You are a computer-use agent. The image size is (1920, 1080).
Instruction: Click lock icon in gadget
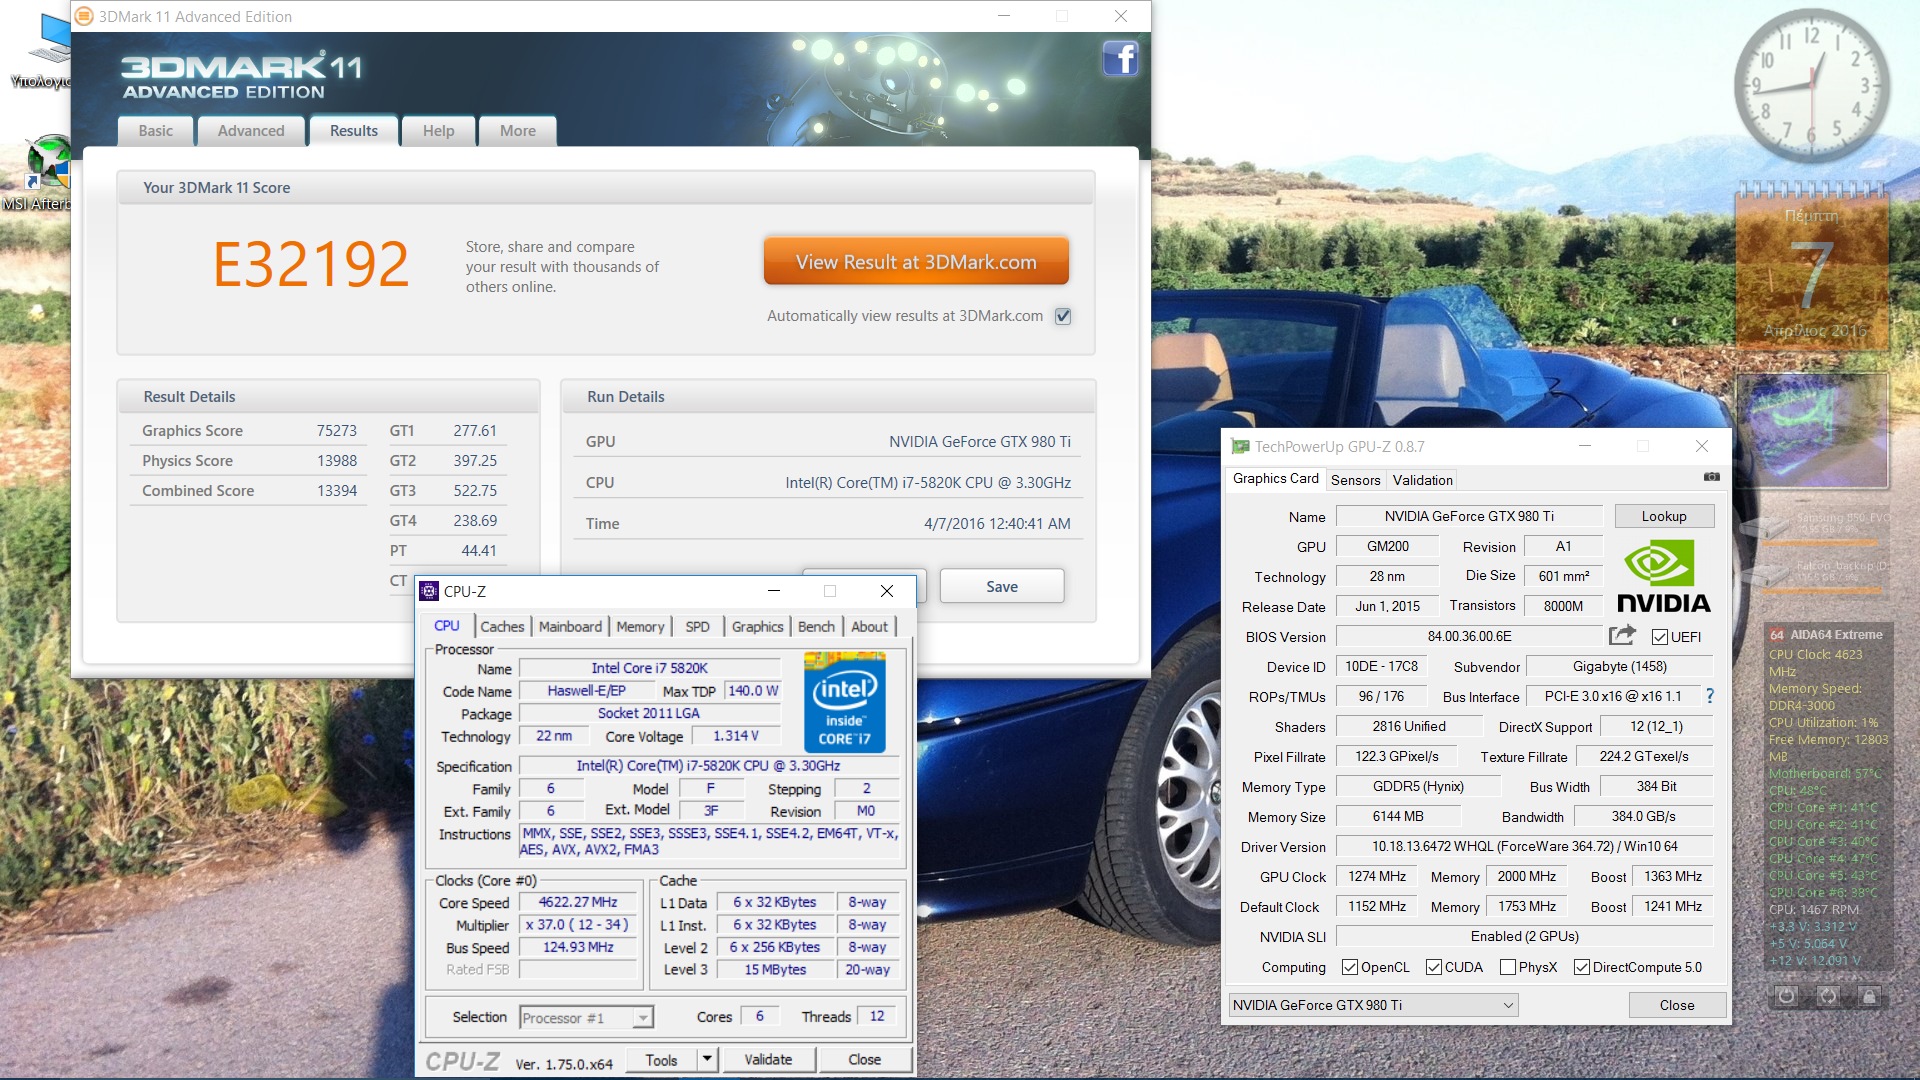pyautogui.click(x=1869, y=996)
